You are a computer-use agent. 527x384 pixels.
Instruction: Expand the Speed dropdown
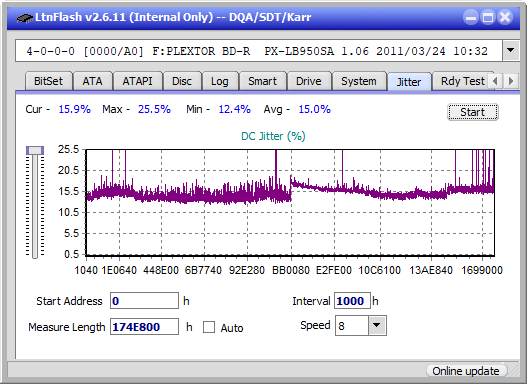pos(377,325)
